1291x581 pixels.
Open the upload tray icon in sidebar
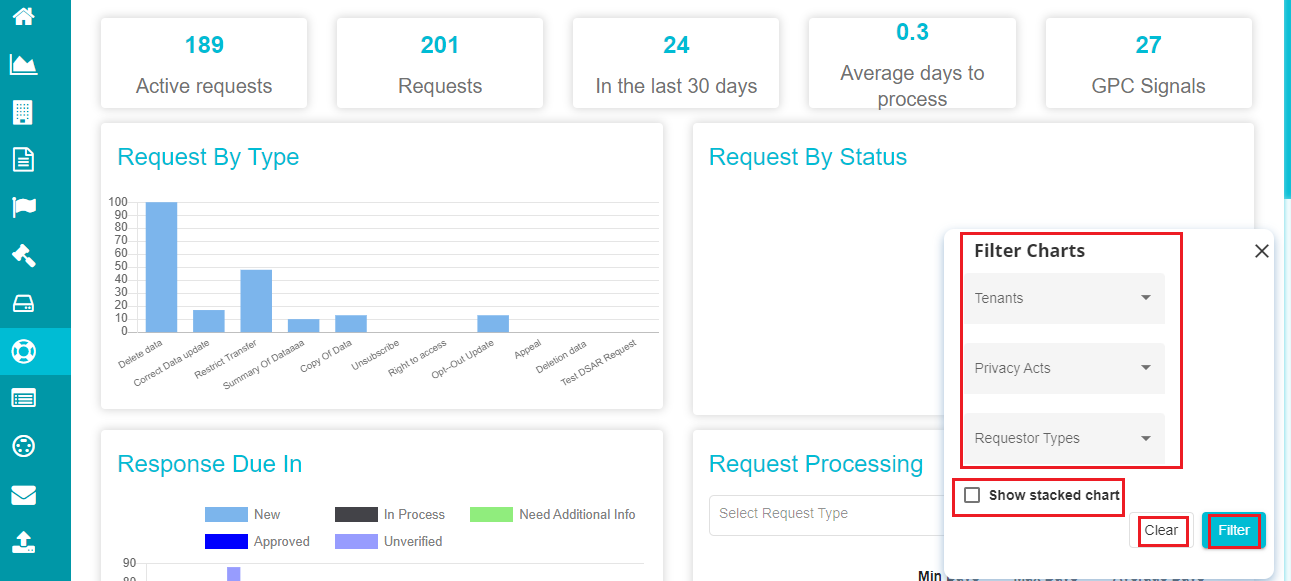pyautogui.click(x=23, y=542)
